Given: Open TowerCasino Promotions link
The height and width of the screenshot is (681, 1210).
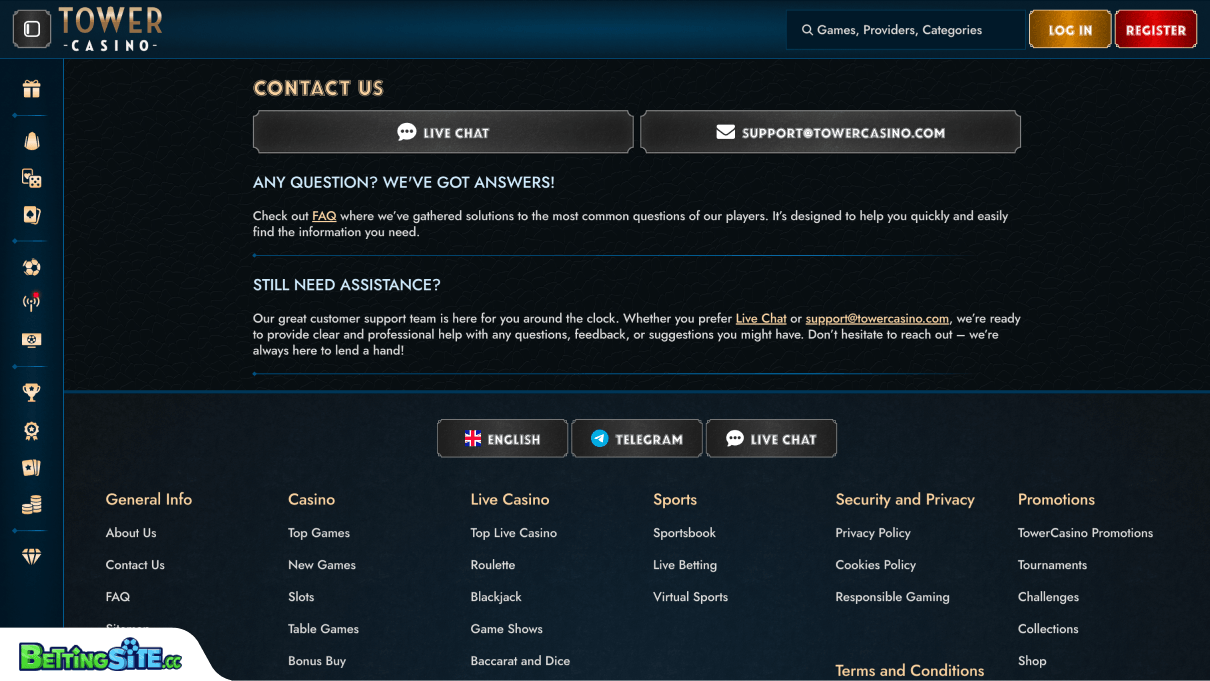Looking at the screenshot, I should [x=1085, y=533].
